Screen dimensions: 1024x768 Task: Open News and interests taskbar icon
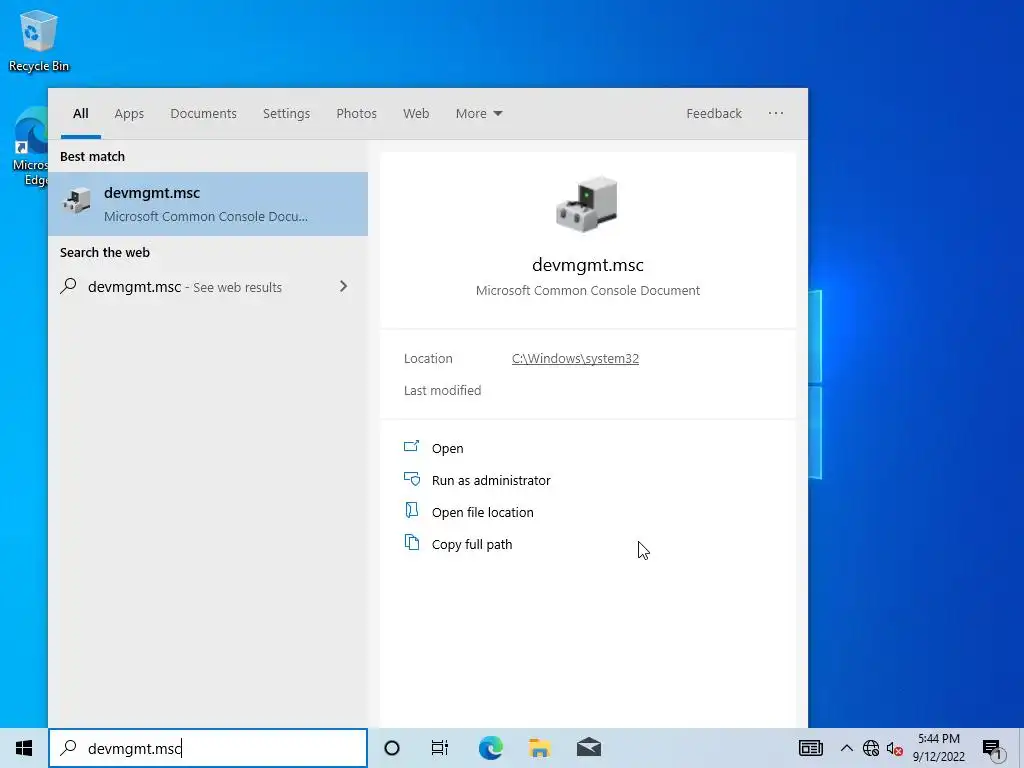(810, 748)
